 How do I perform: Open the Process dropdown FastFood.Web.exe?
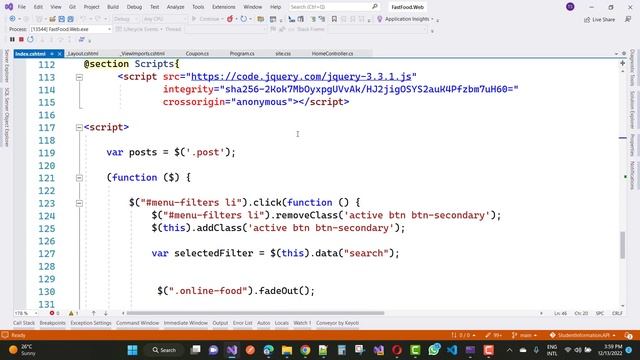(x=71, y=29)
